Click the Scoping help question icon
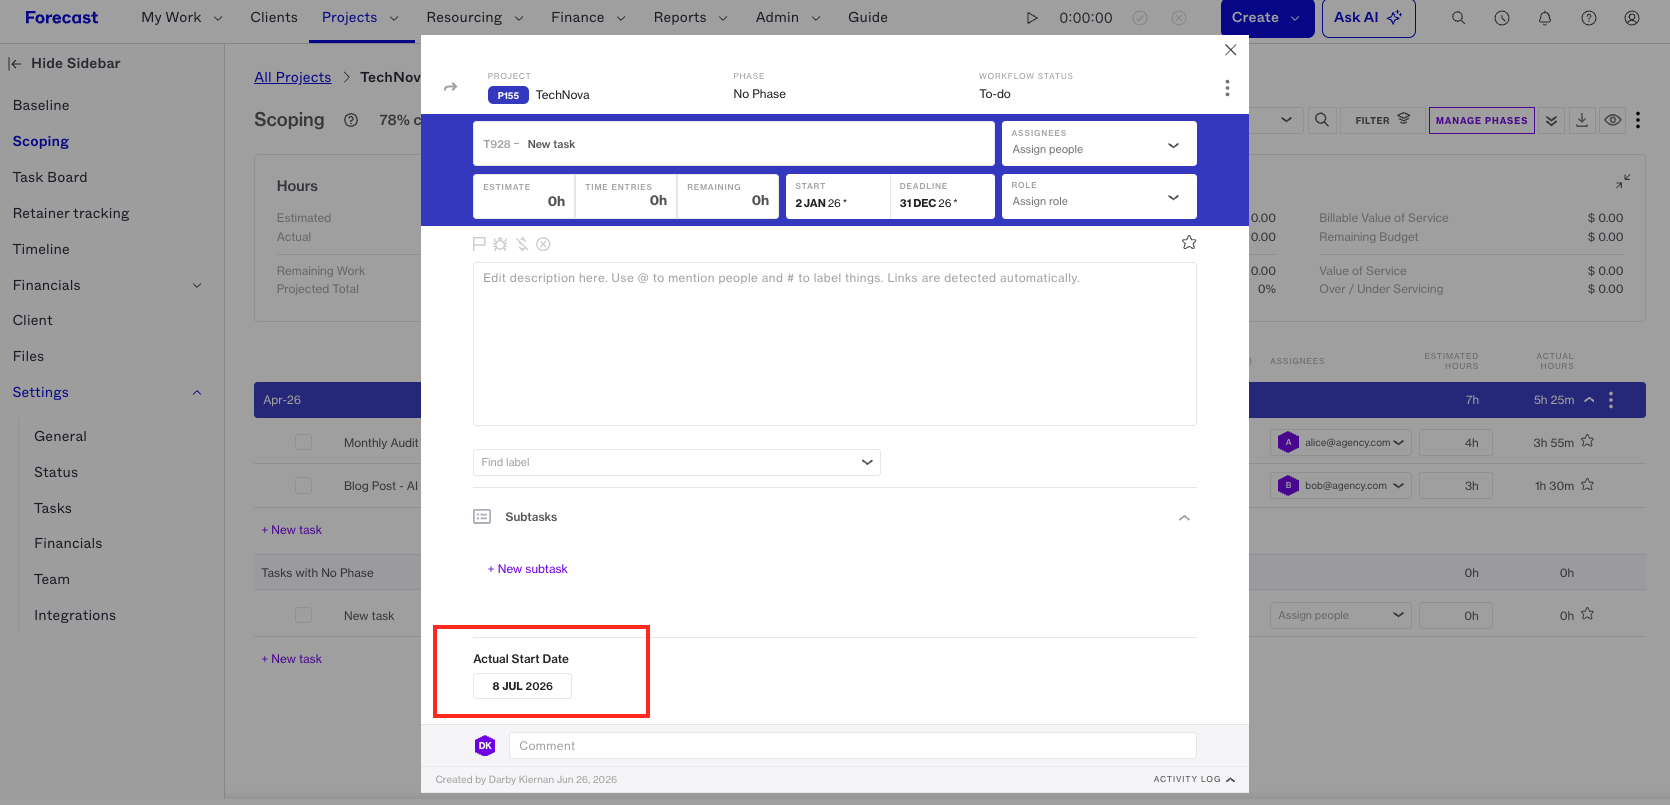The width and height of the screenshot is (1670, 805). (x=351, y=120)
